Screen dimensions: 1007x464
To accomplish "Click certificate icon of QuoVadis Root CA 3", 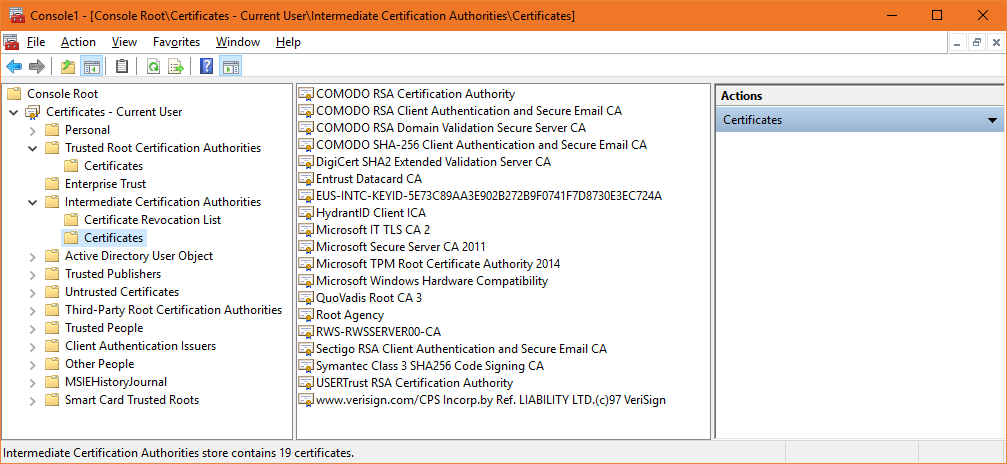I will [x=306, y=298].
